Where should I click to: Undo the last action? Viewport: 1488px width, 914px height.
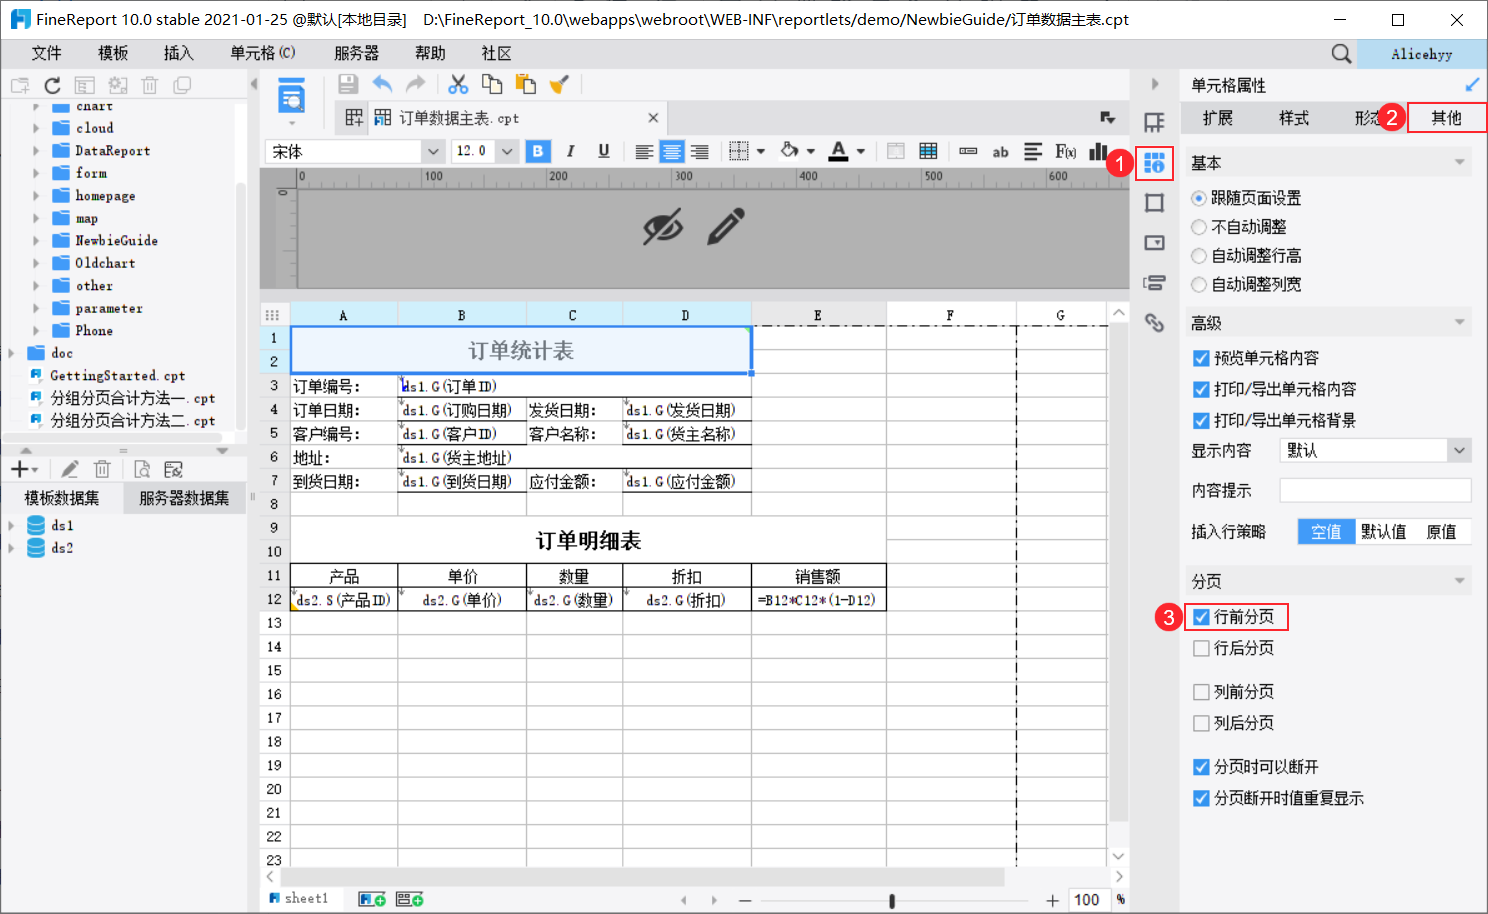382,85
